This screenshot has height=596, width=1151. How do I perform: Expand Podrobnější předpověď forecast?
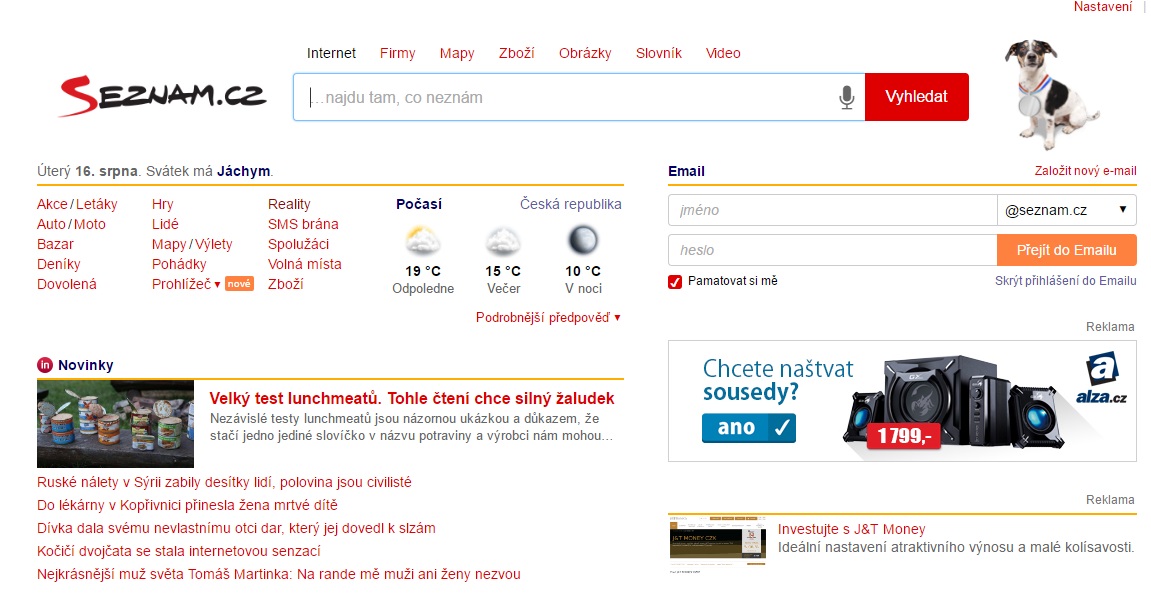[x=548, y=318]
